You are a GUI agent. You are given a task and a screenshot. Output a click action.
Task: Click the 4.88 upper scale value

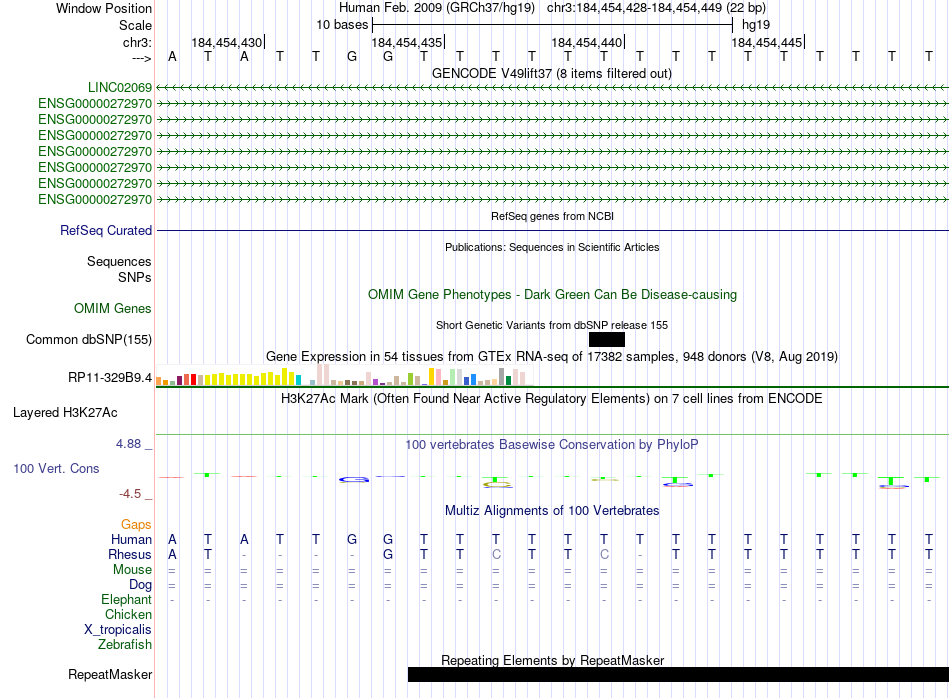coord(128,444)
